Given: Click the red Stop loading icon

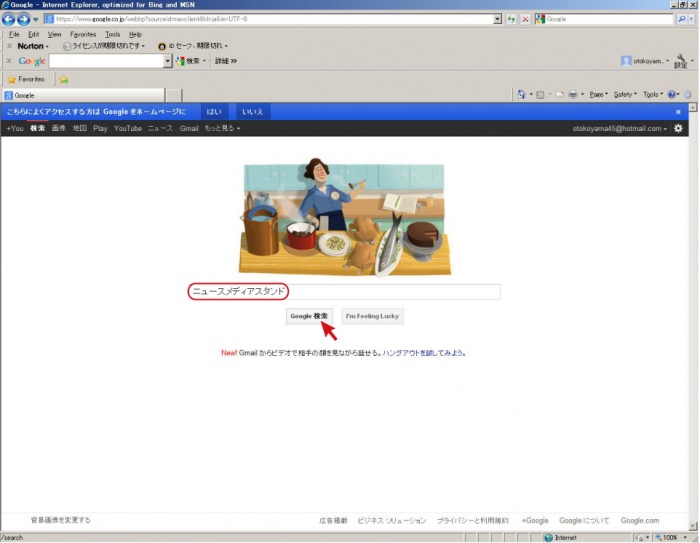Looking at the screenshot, I should point(525,19).
